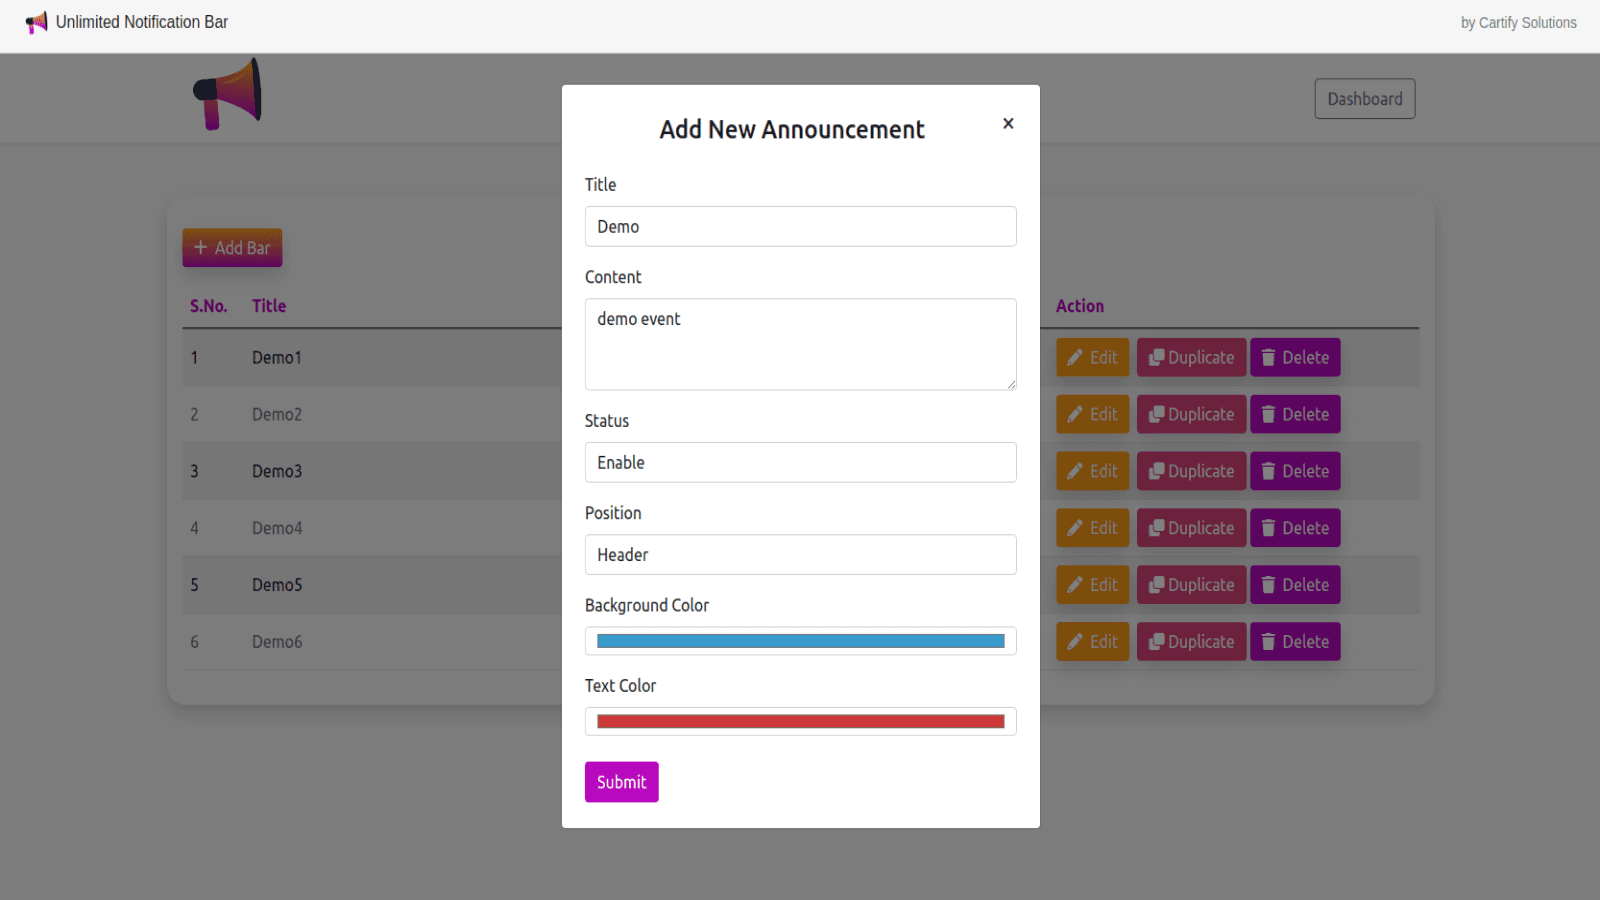Image resolution: width=1600 pixels, height=900 pixels.
Task: Open the red Text Color picker
Action: pos(800,720)
